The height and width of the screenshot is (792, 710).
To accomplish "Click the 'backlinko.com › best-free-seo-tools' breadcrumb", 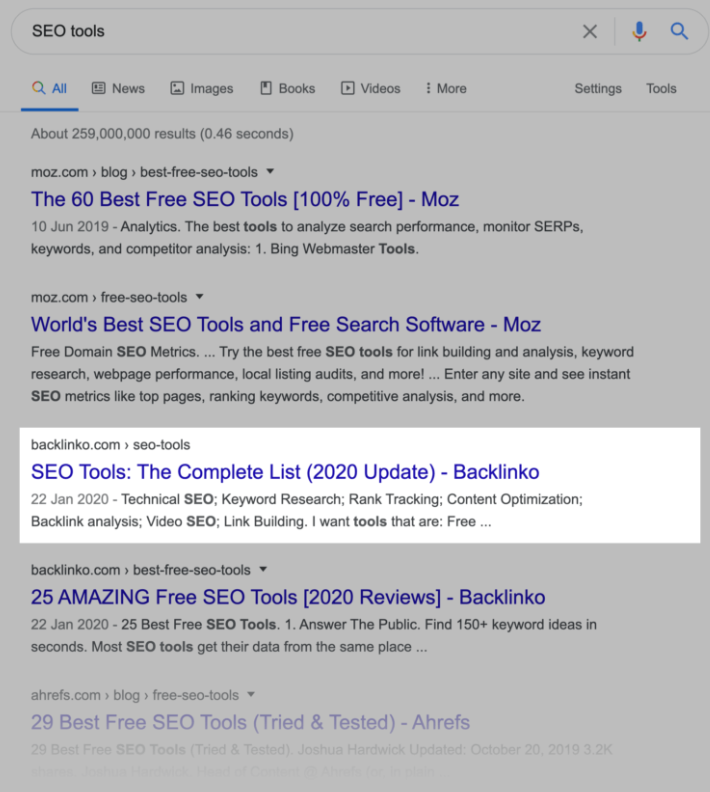I will tap(141, 570).
